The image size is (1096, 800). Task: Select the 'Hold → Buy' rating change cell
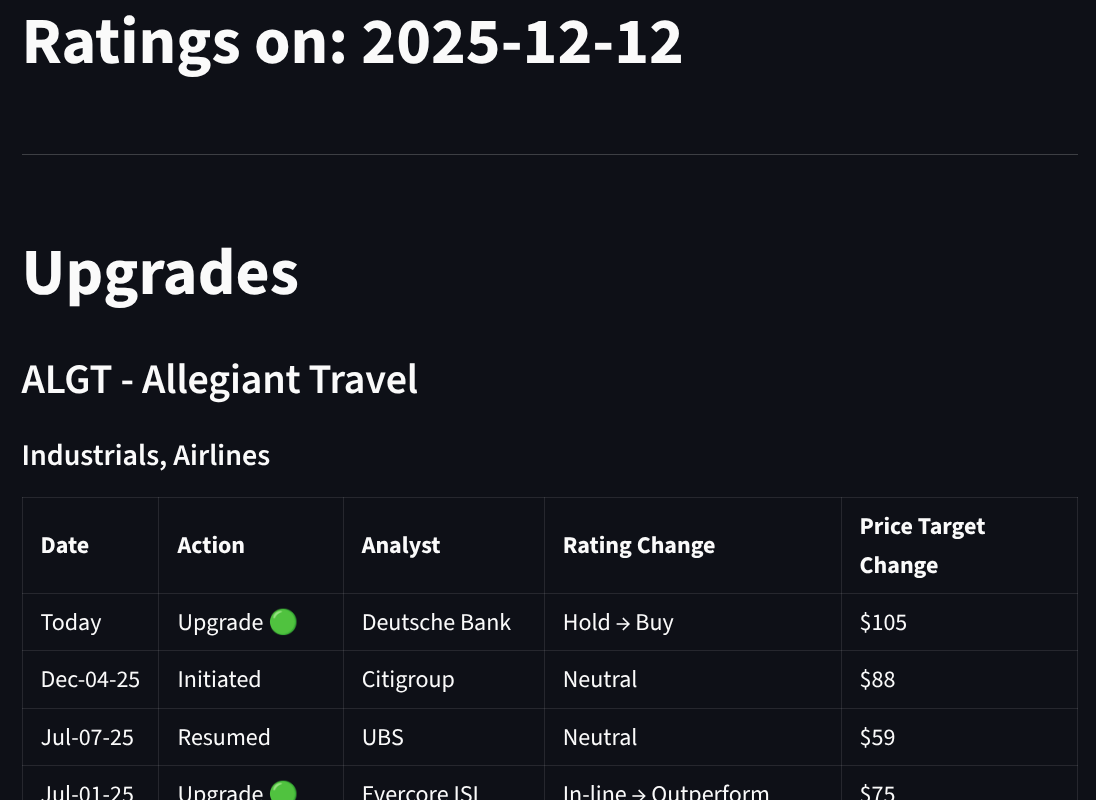point(618,622)
